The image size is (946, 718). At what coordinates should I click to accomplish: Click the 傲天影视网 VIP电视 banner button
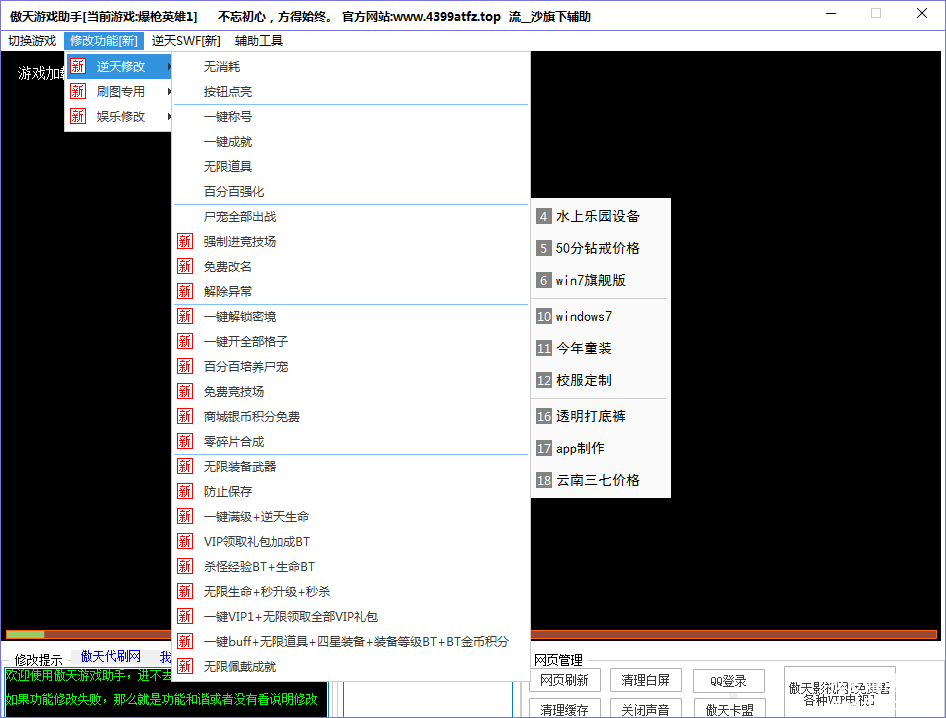[839, 693]
